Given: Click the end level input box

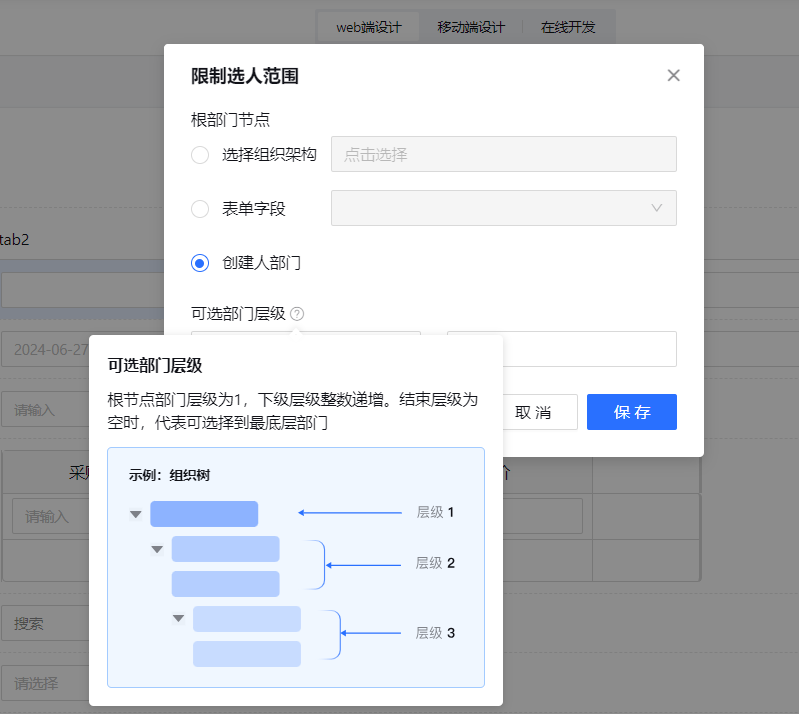Looking at the screenshot, I should (562, 349).
